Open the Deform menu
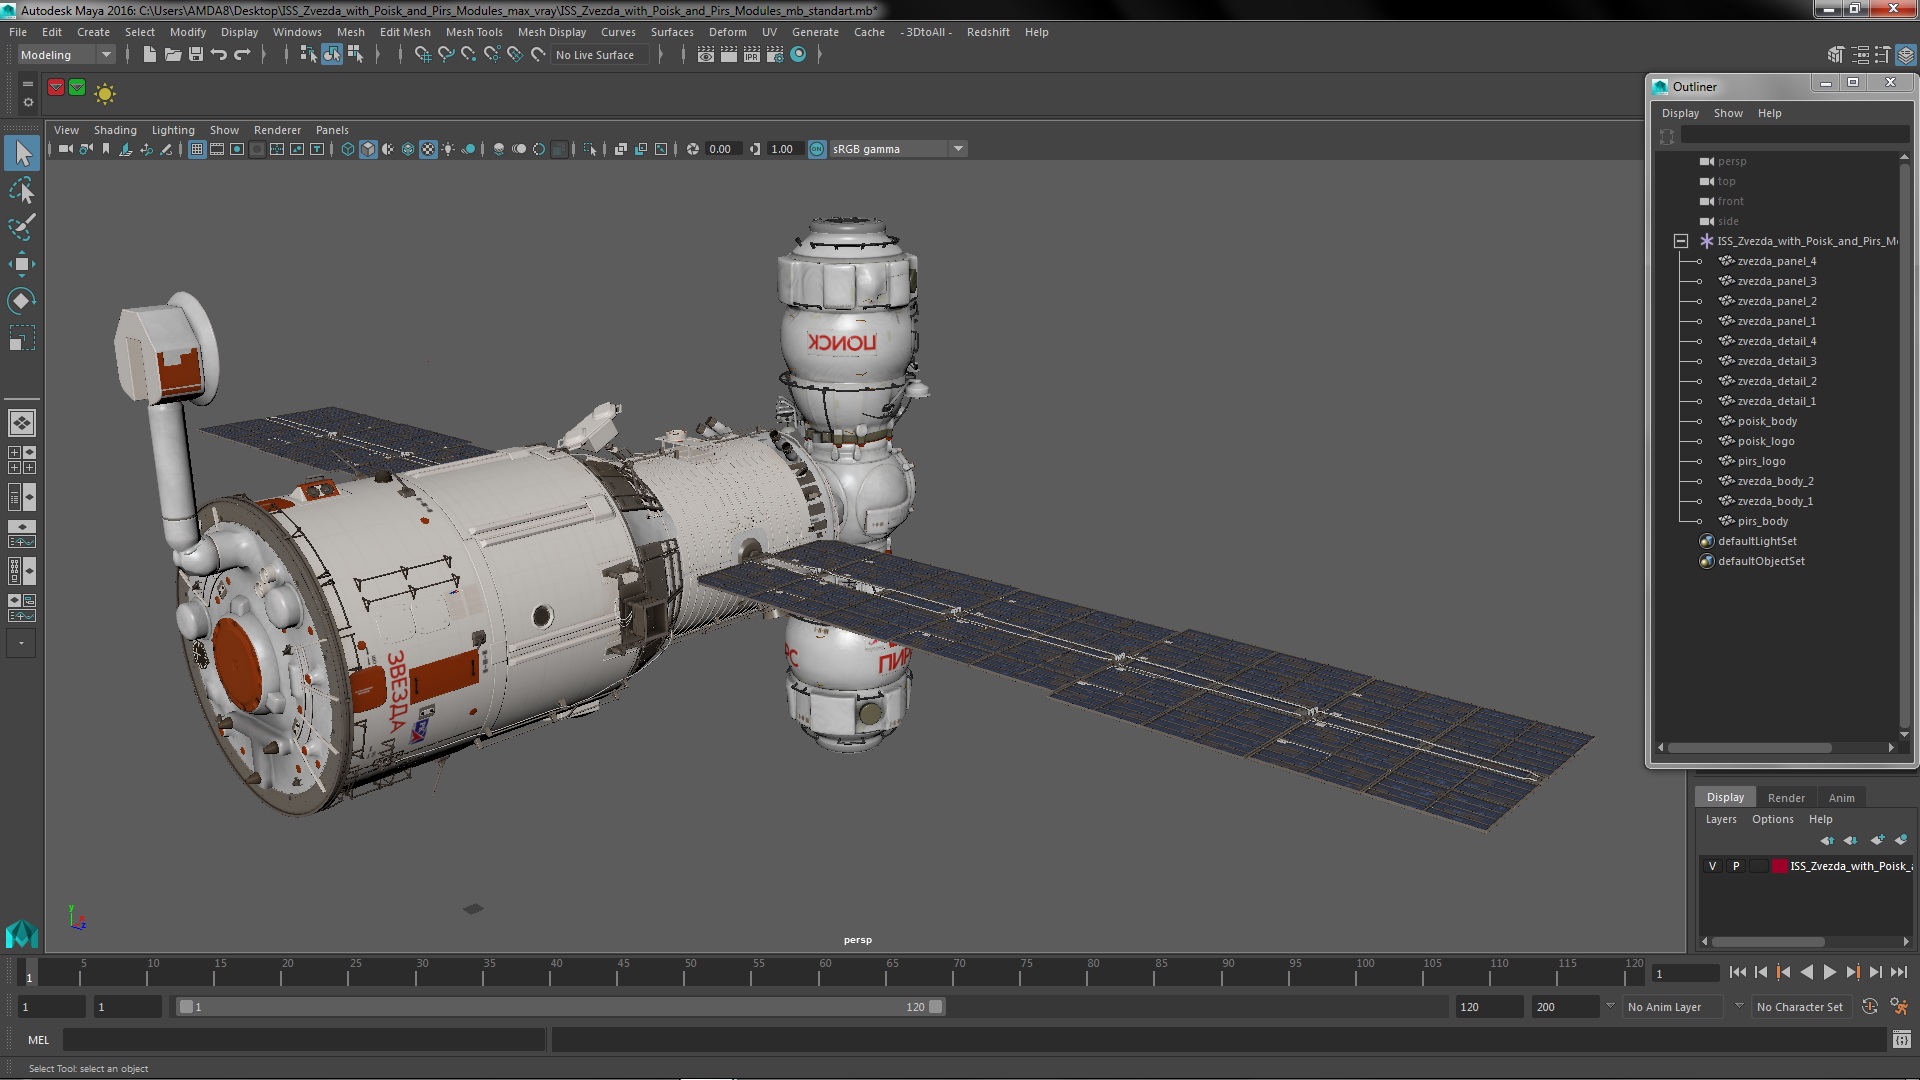This screenshot has width=1920, height=1080. [x=728, y=32]
